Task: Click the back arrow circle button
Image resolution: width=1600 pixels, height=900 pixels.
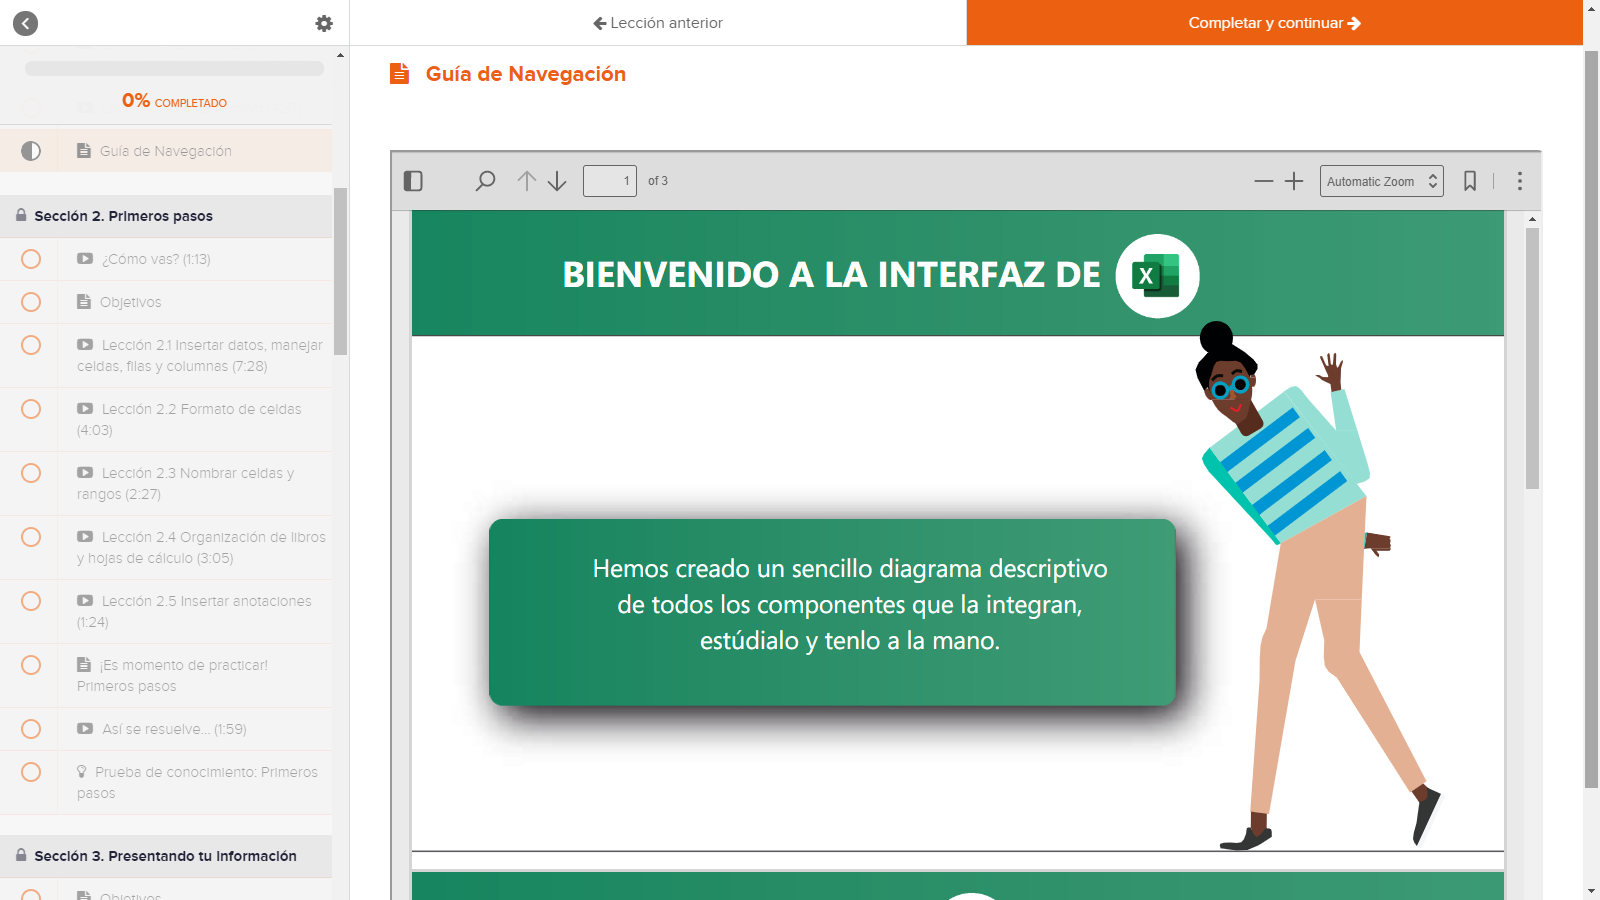Action: 26,23
